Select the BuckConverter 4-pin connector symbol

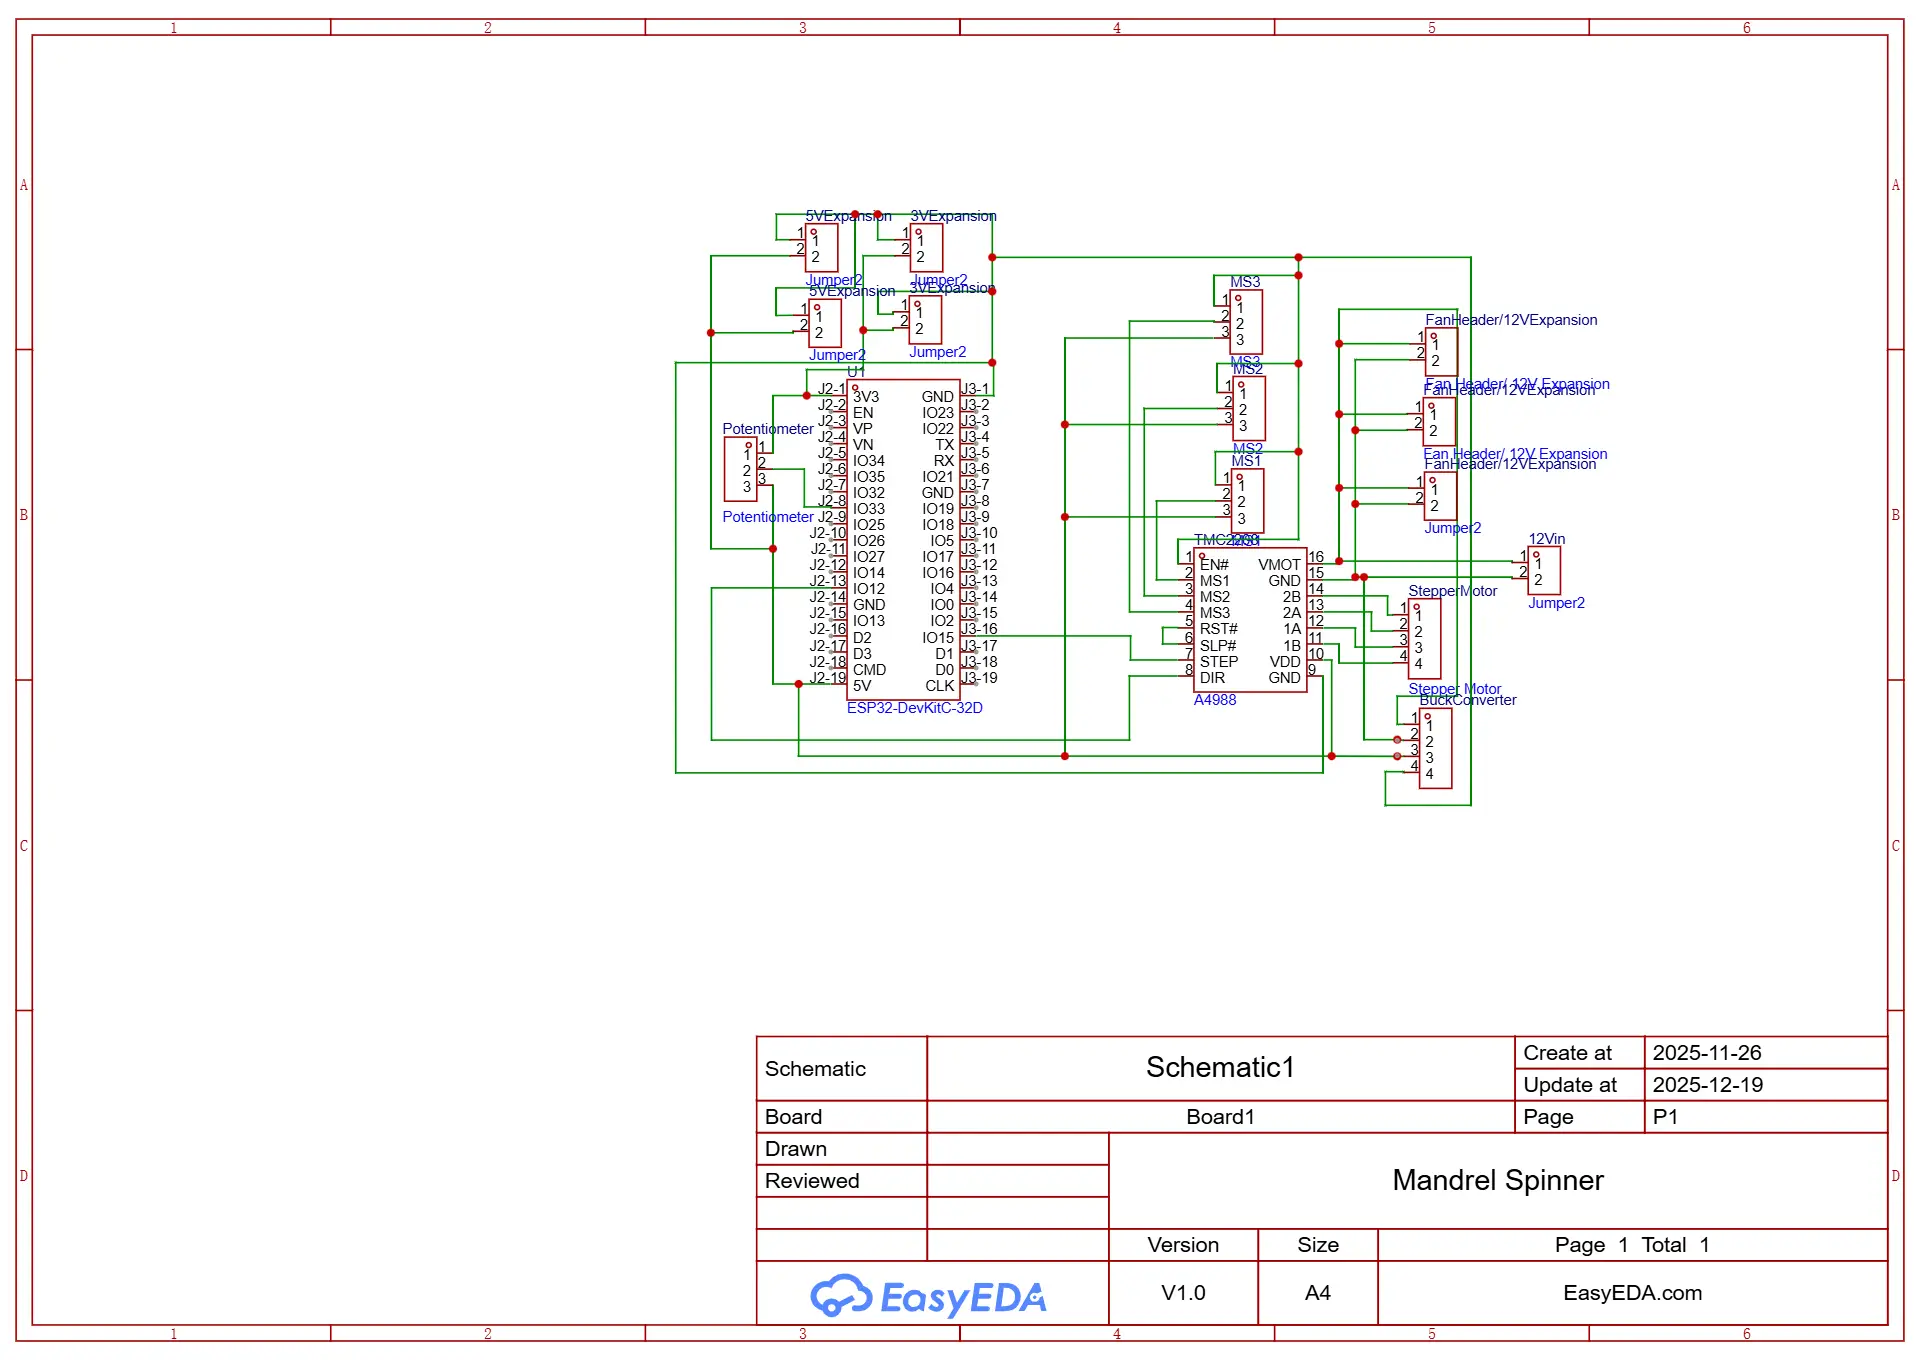click(x=1435, y=748)
